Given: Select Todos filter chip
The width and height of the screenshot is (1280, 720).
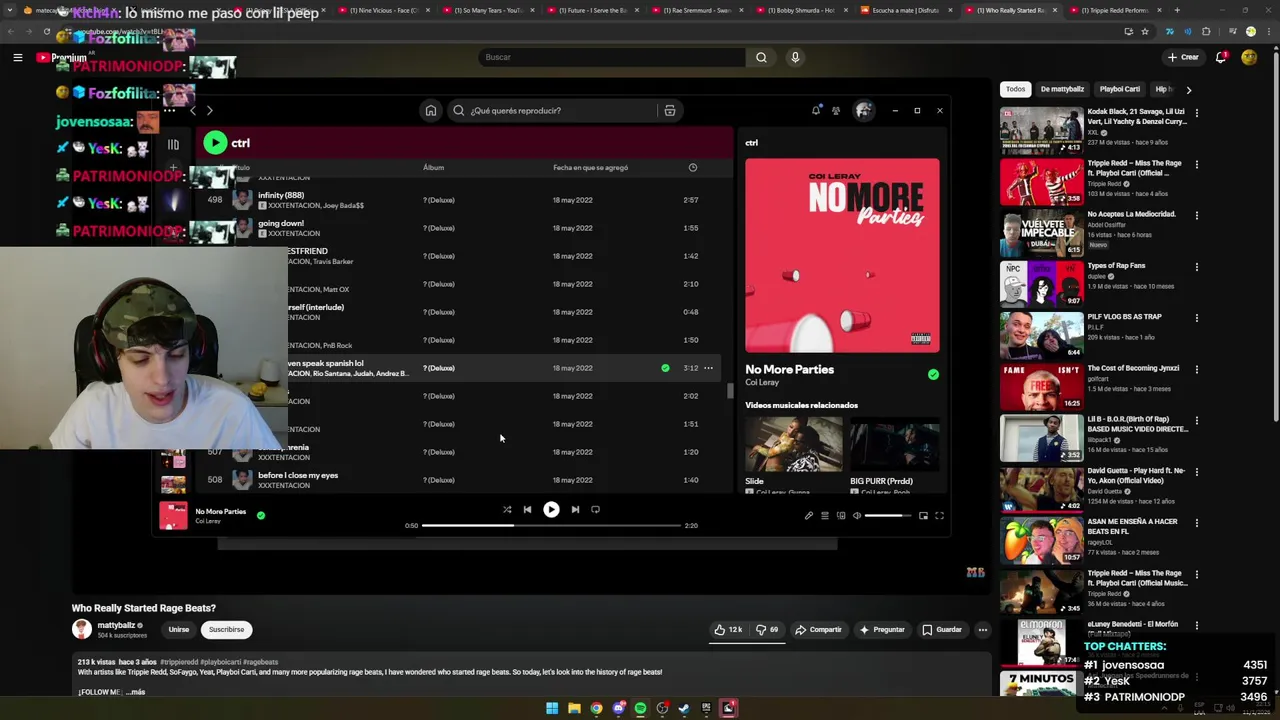Looking at the screenshot, I should (1015, 89).
